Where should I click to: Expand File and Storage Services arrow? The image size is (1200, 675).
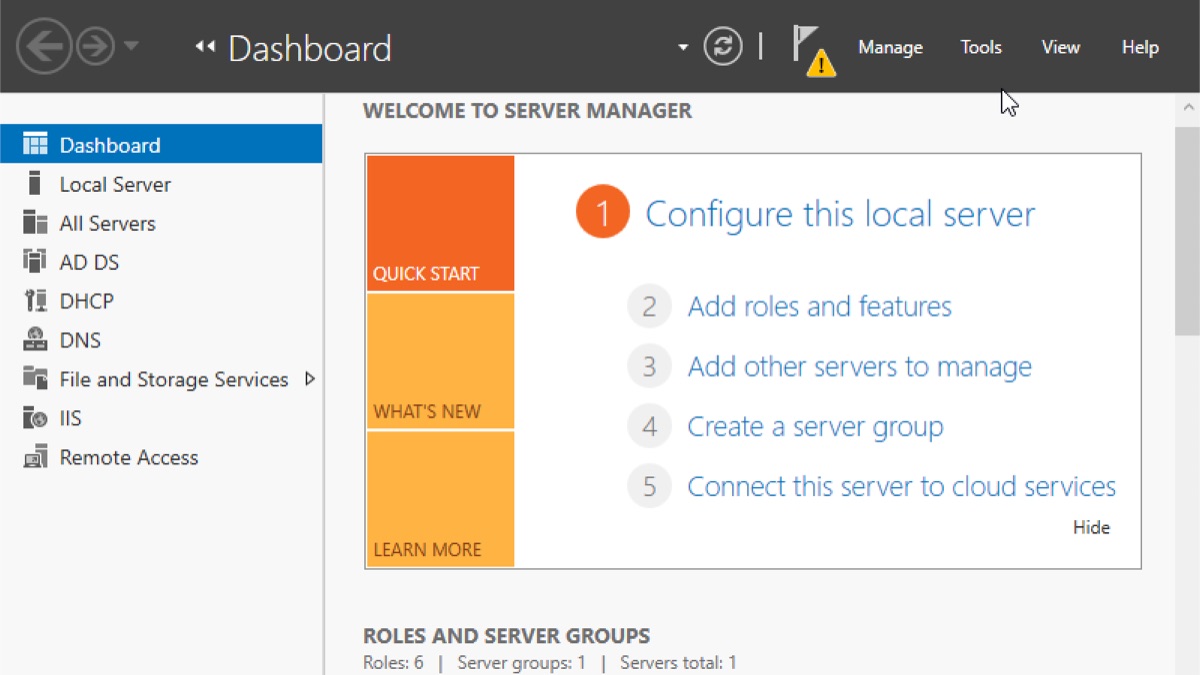pos(309,379)
